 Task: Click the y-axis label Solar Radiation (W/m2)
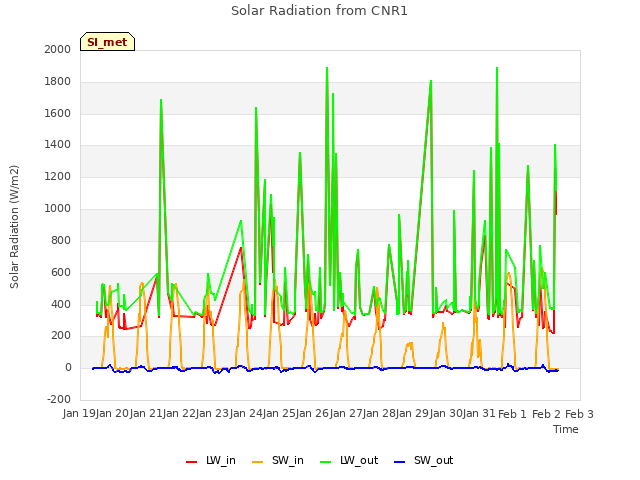pyautogui.click(x=14, y=227)
